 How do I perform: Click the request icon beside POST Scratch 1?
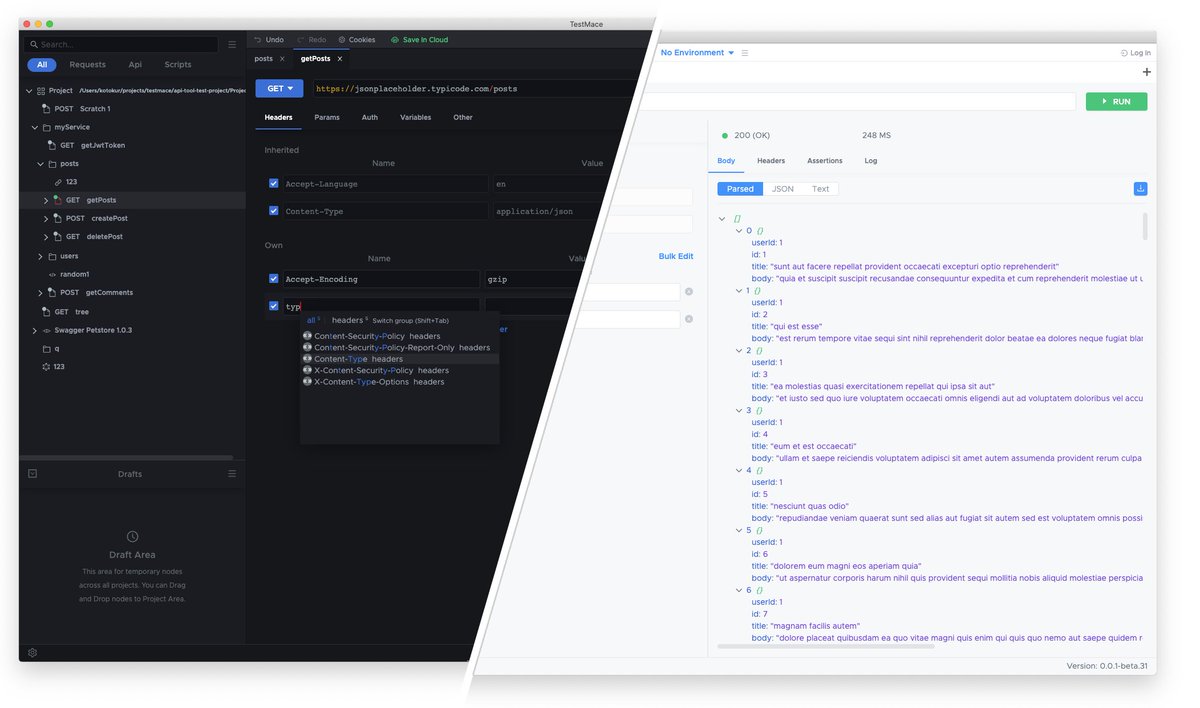point(46,108)
